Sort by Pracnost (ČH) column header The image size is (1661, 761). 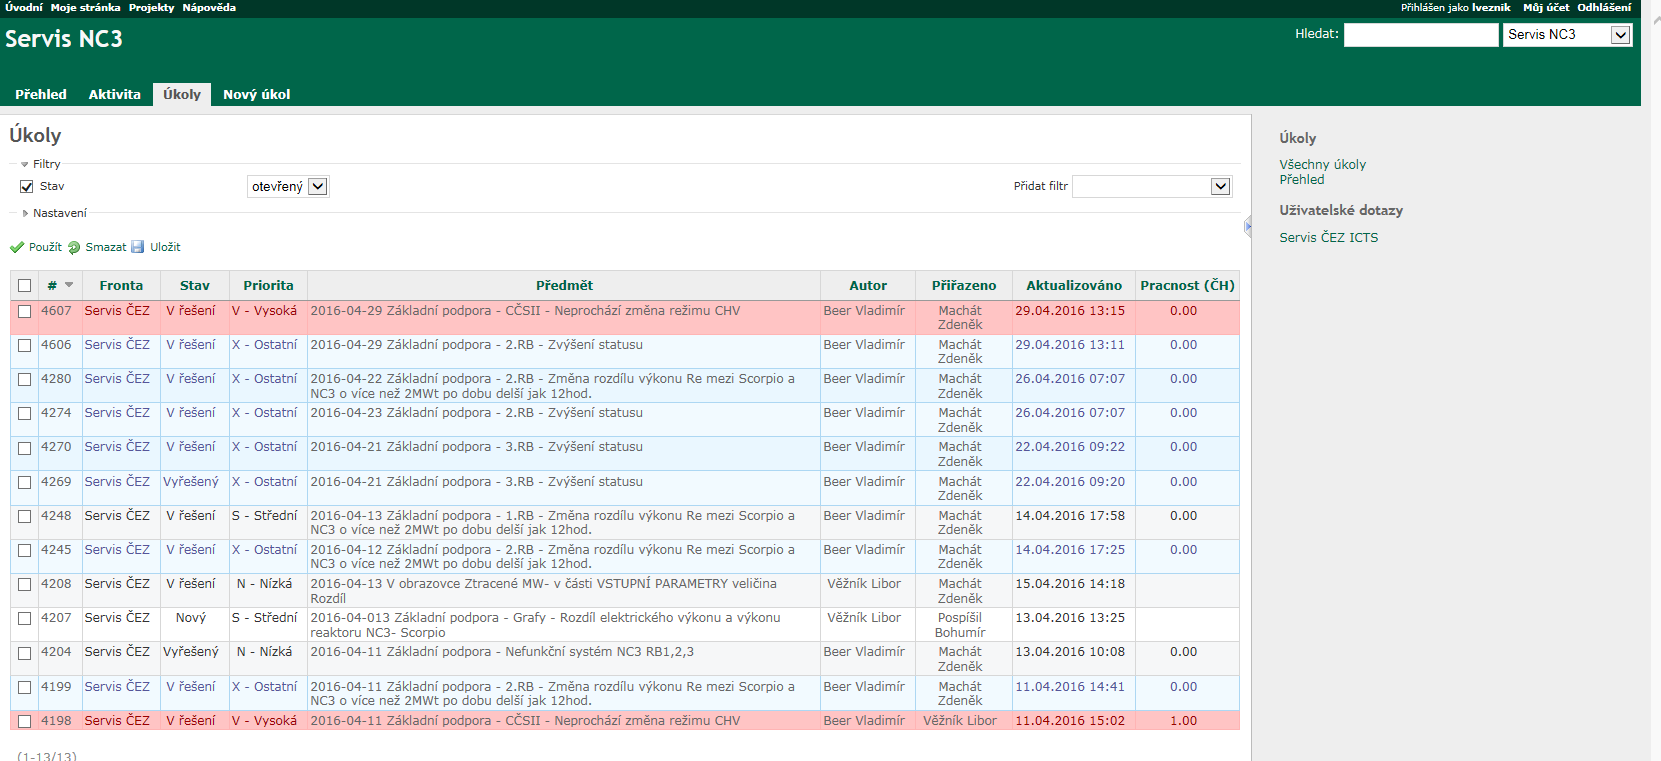pyautogui.click(x=1187, y=286)
